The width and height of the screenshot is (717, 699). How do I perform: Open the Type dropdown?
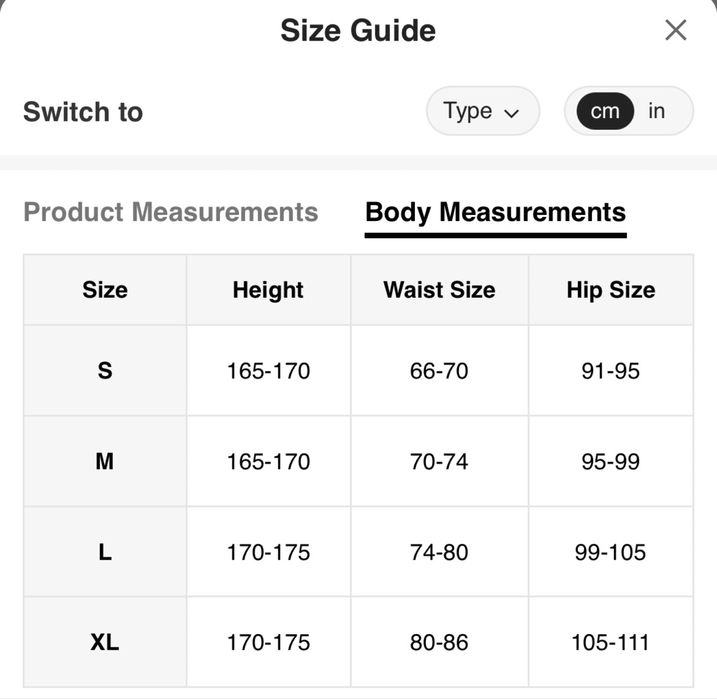point(482,111)
